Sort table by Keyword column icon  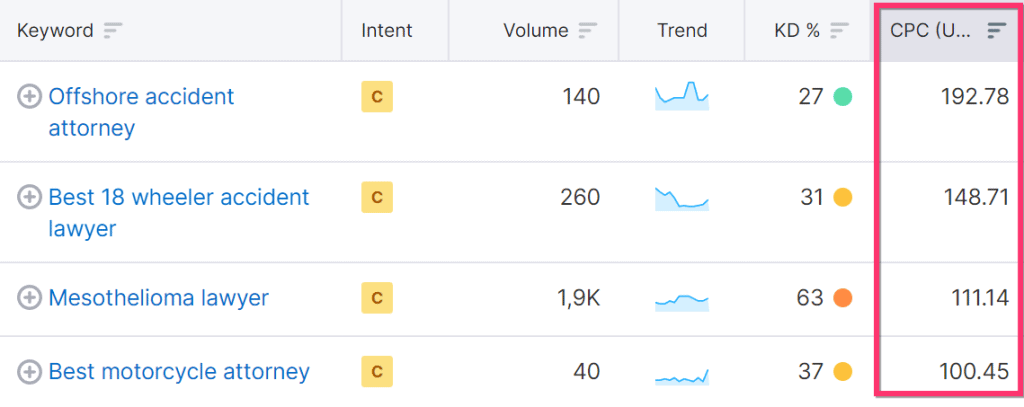(112, 31)
